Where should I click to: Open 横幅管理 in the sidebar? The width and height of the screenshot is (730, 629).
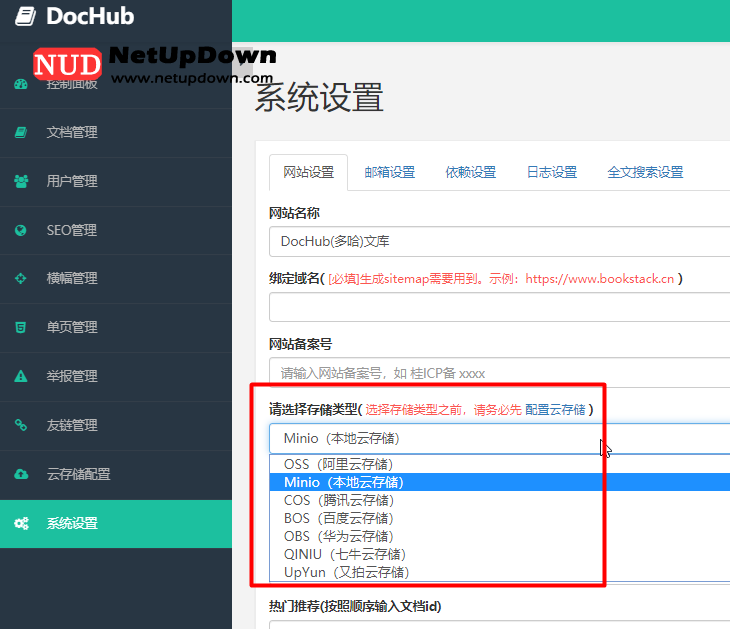(116, 279)
